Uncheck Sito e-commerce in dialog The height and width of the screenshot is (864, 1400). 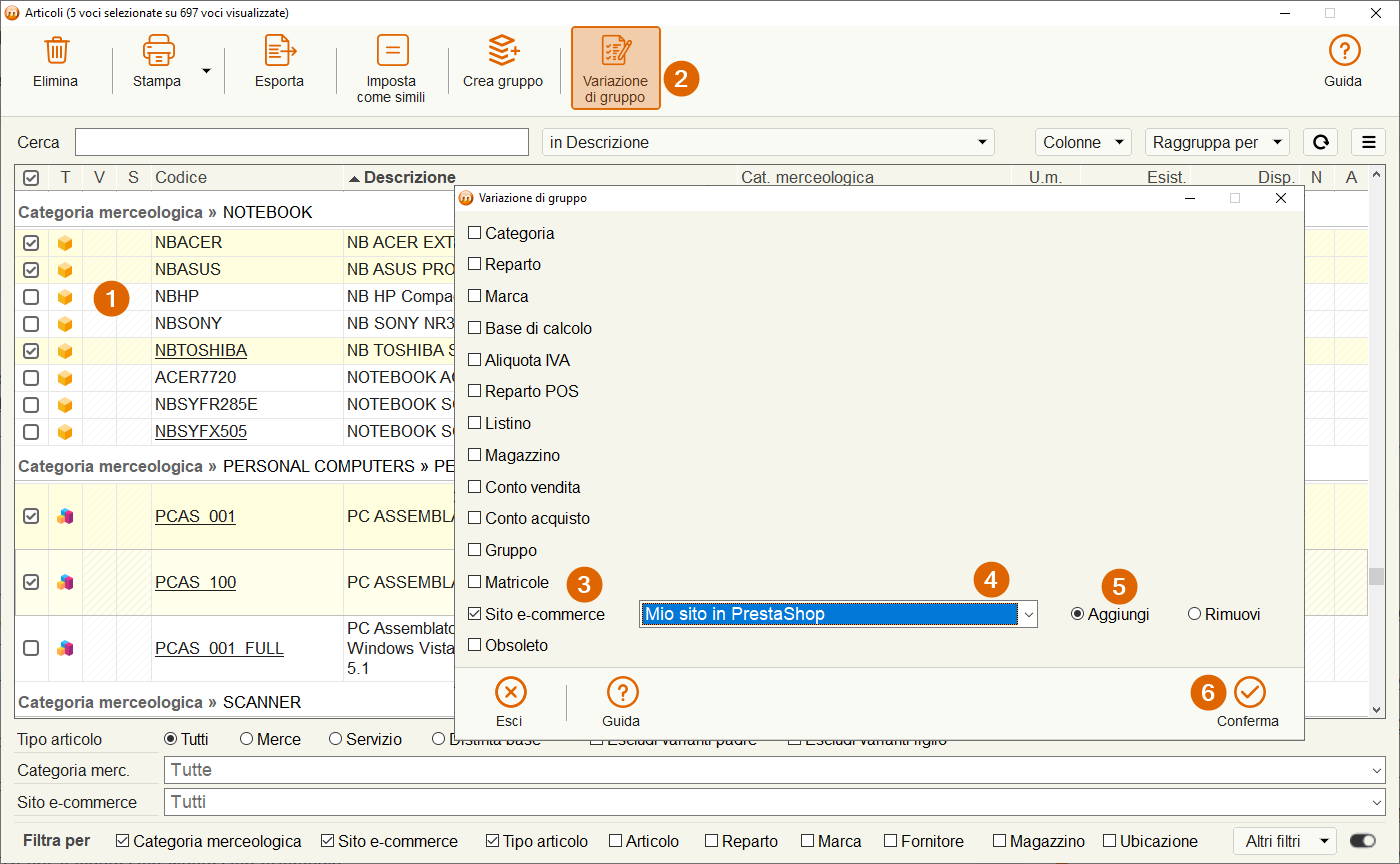tap(475, 614)
